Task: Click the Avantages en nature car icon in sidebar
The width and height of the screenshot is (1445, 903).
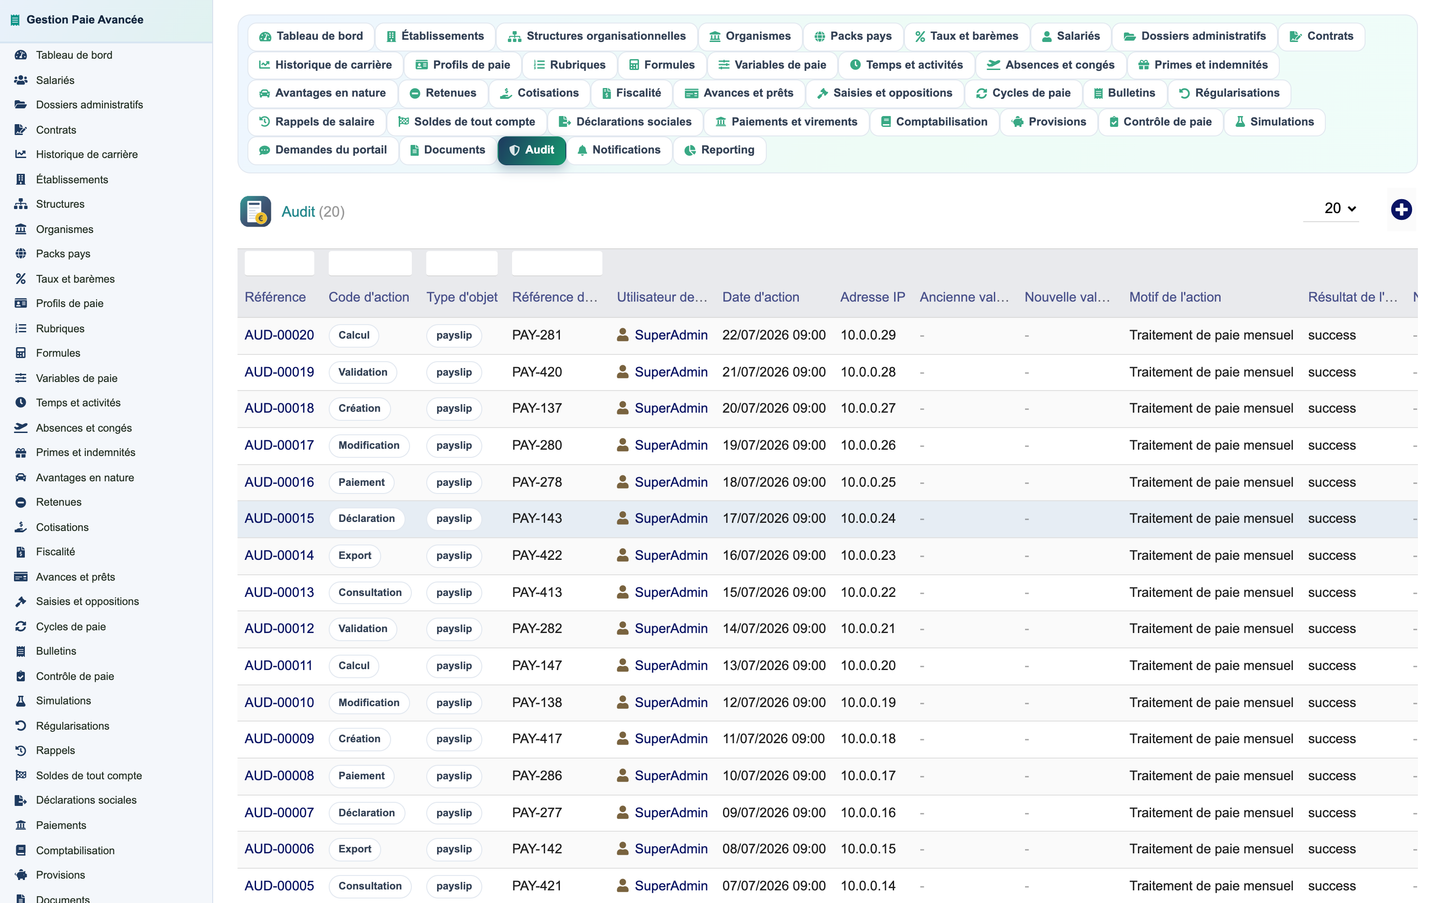Action: click(x=21, y=478)
